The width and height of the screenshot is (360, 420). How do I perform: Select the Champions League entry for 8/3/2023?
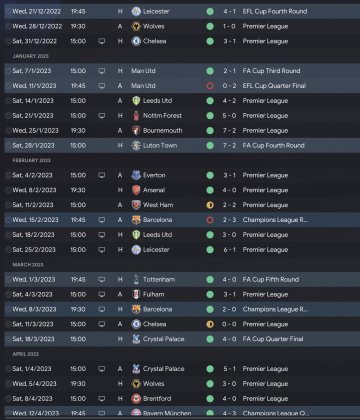(x=275, y=310)
